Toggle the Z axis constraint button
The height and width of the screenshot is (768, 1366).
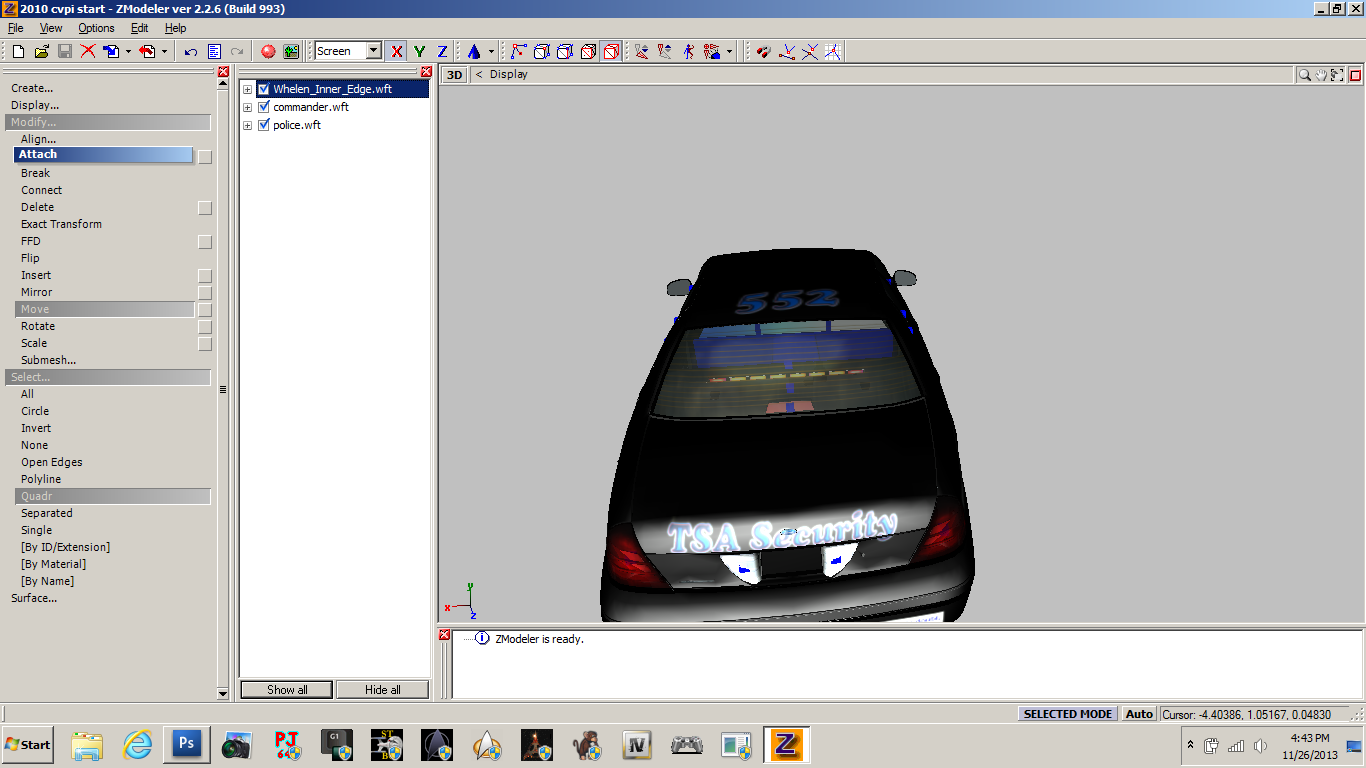click(x=442, y=51)
